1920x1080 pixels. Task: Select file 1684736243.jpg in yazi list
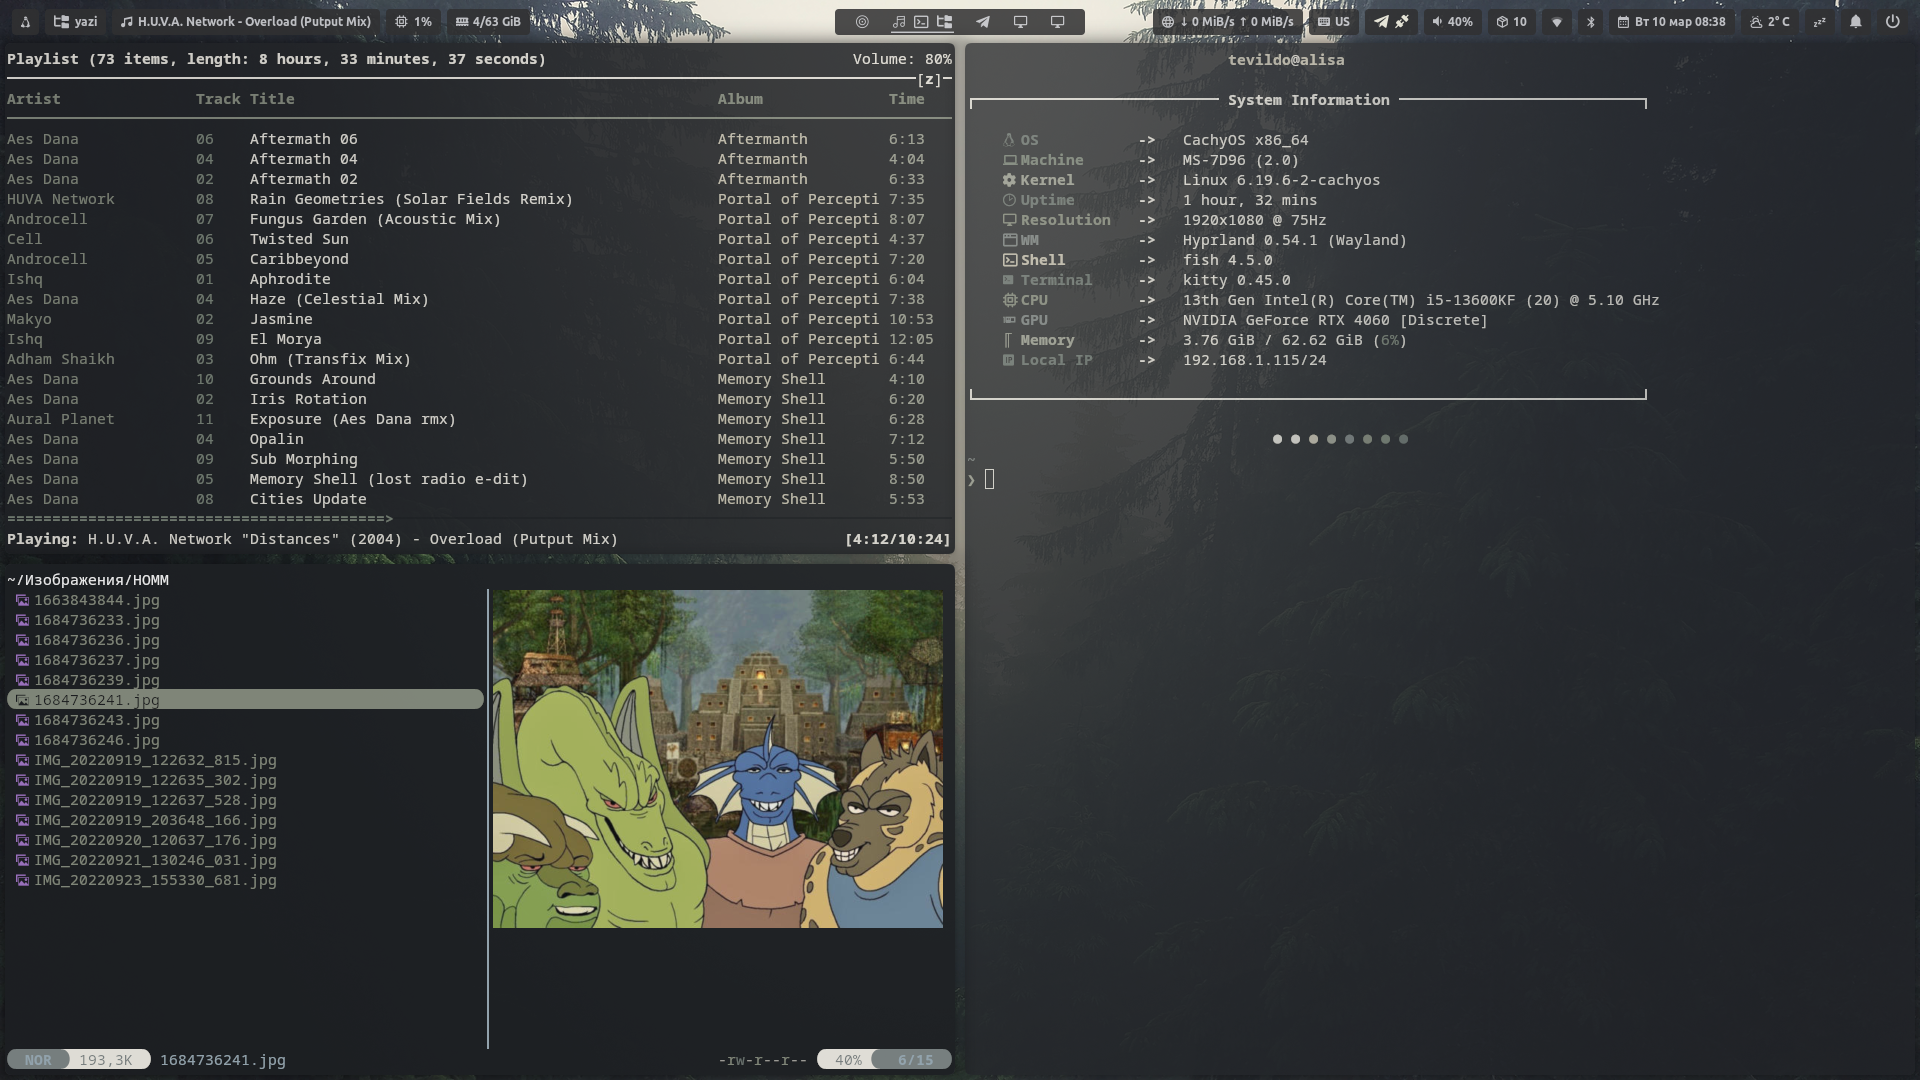97,720
